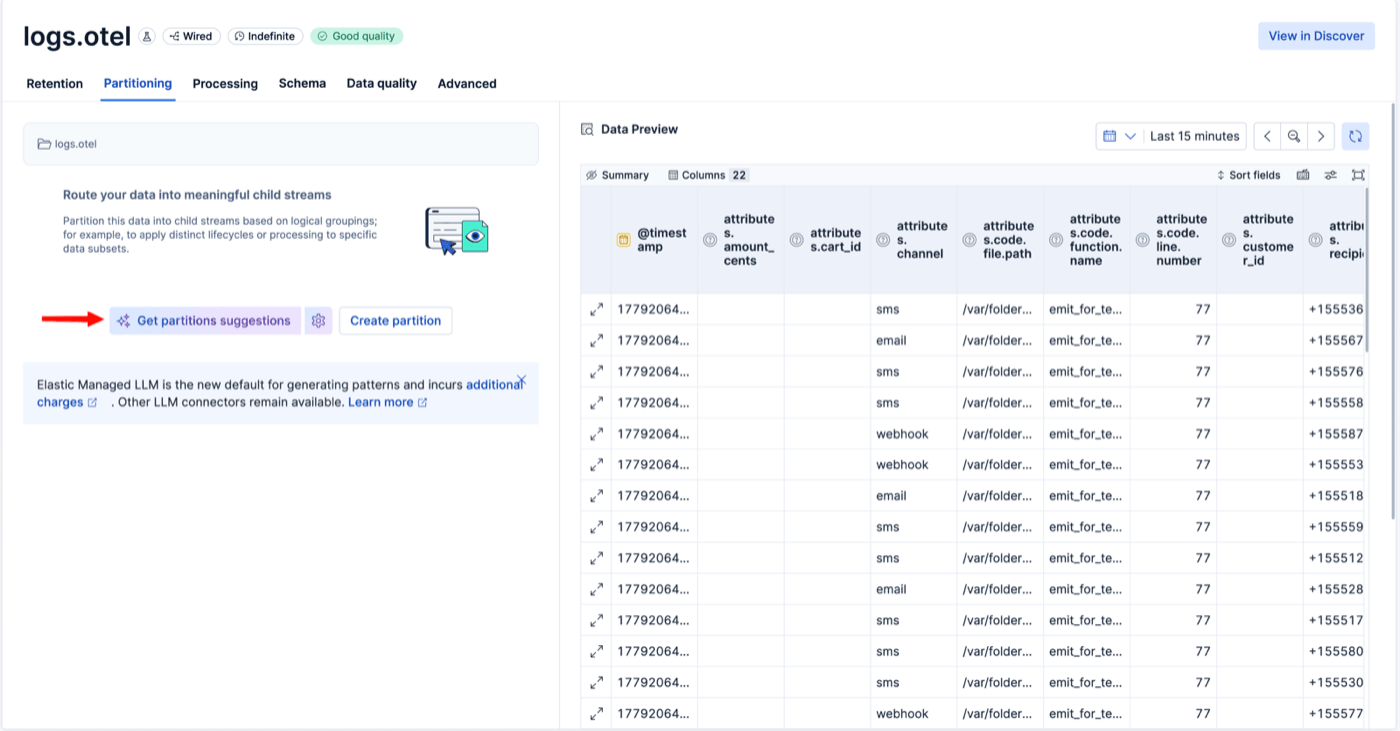Click View in Discover button
The height and width of the screenshot is (731, 1400).
[1316, 36]
